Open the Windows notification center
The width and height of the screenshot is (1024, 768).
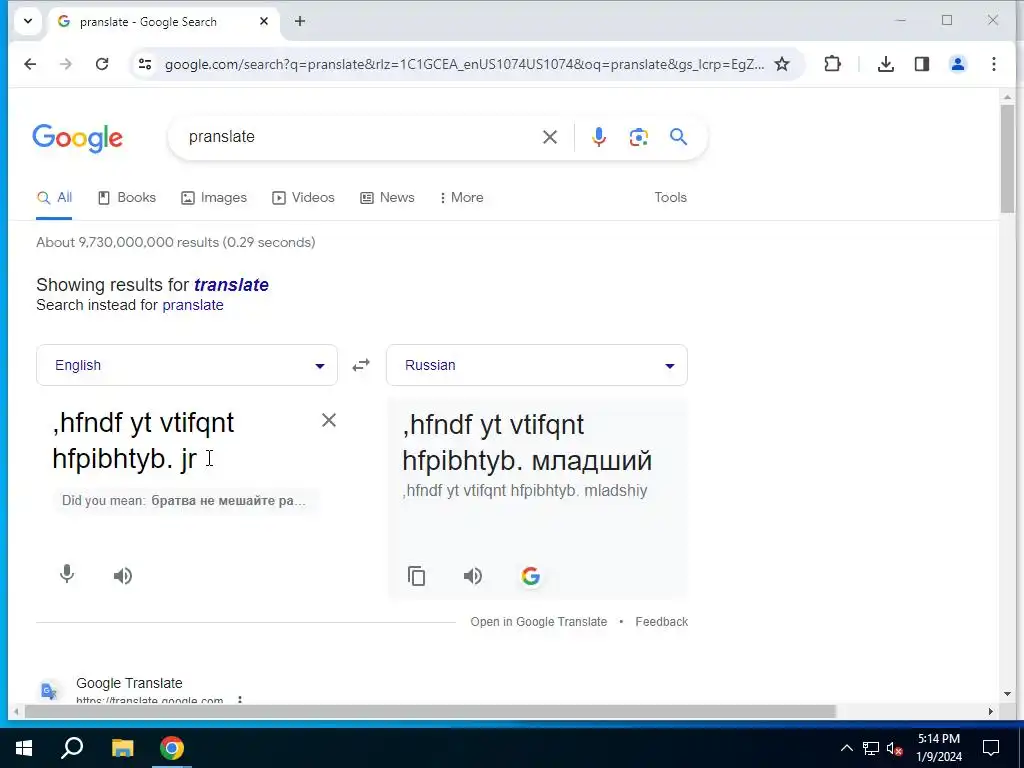[x=991, y=748]
